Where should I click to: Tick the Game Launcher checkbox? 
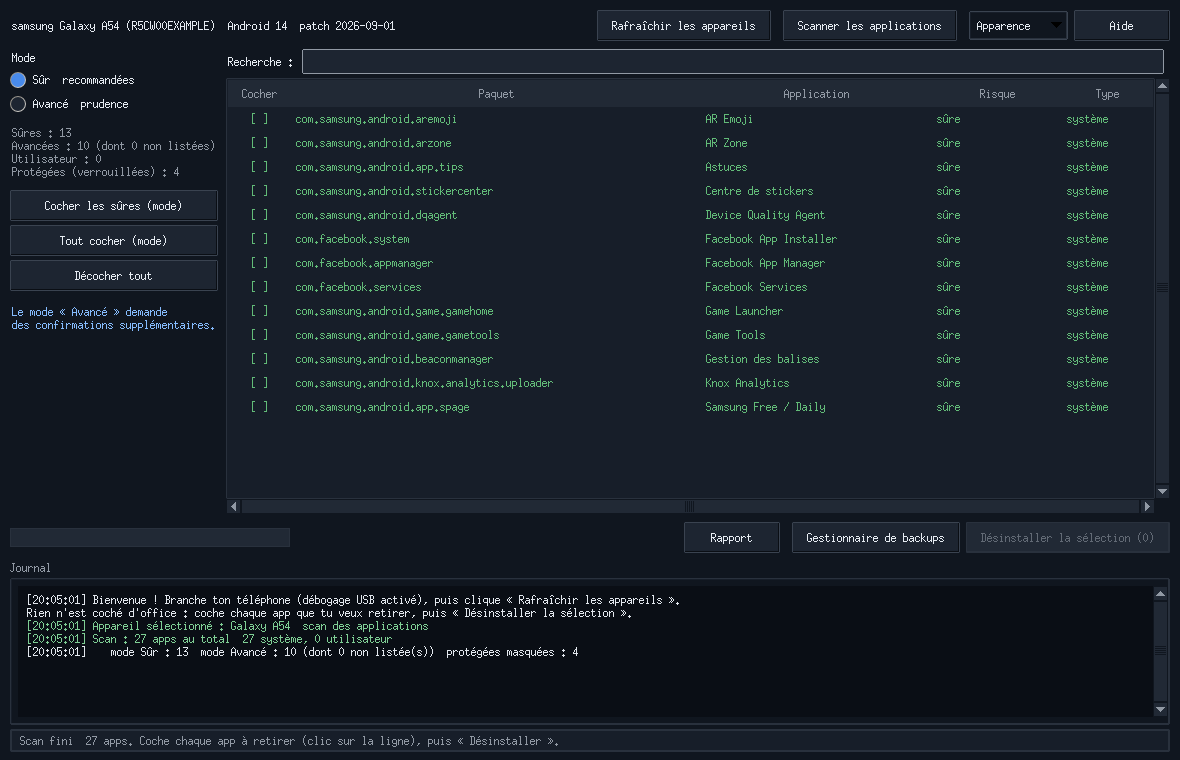[x=259, y=311]
